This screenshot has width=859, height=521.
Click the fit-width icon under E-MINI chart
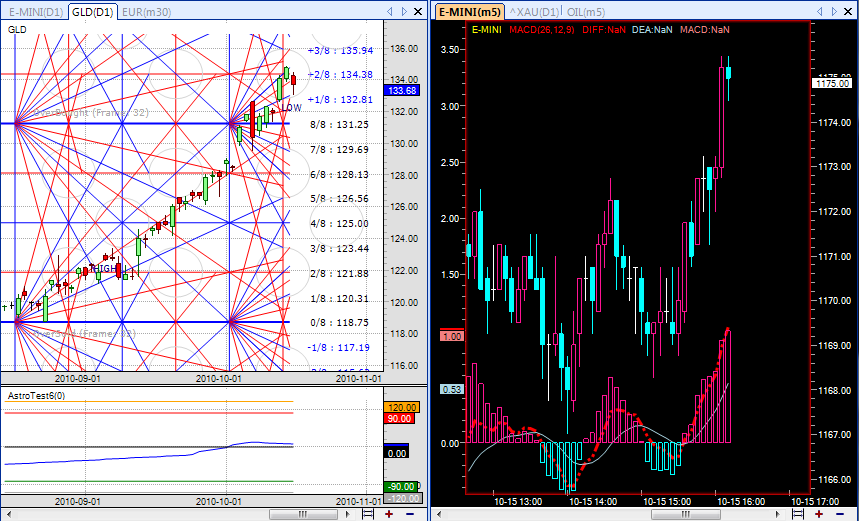point(798,514)
